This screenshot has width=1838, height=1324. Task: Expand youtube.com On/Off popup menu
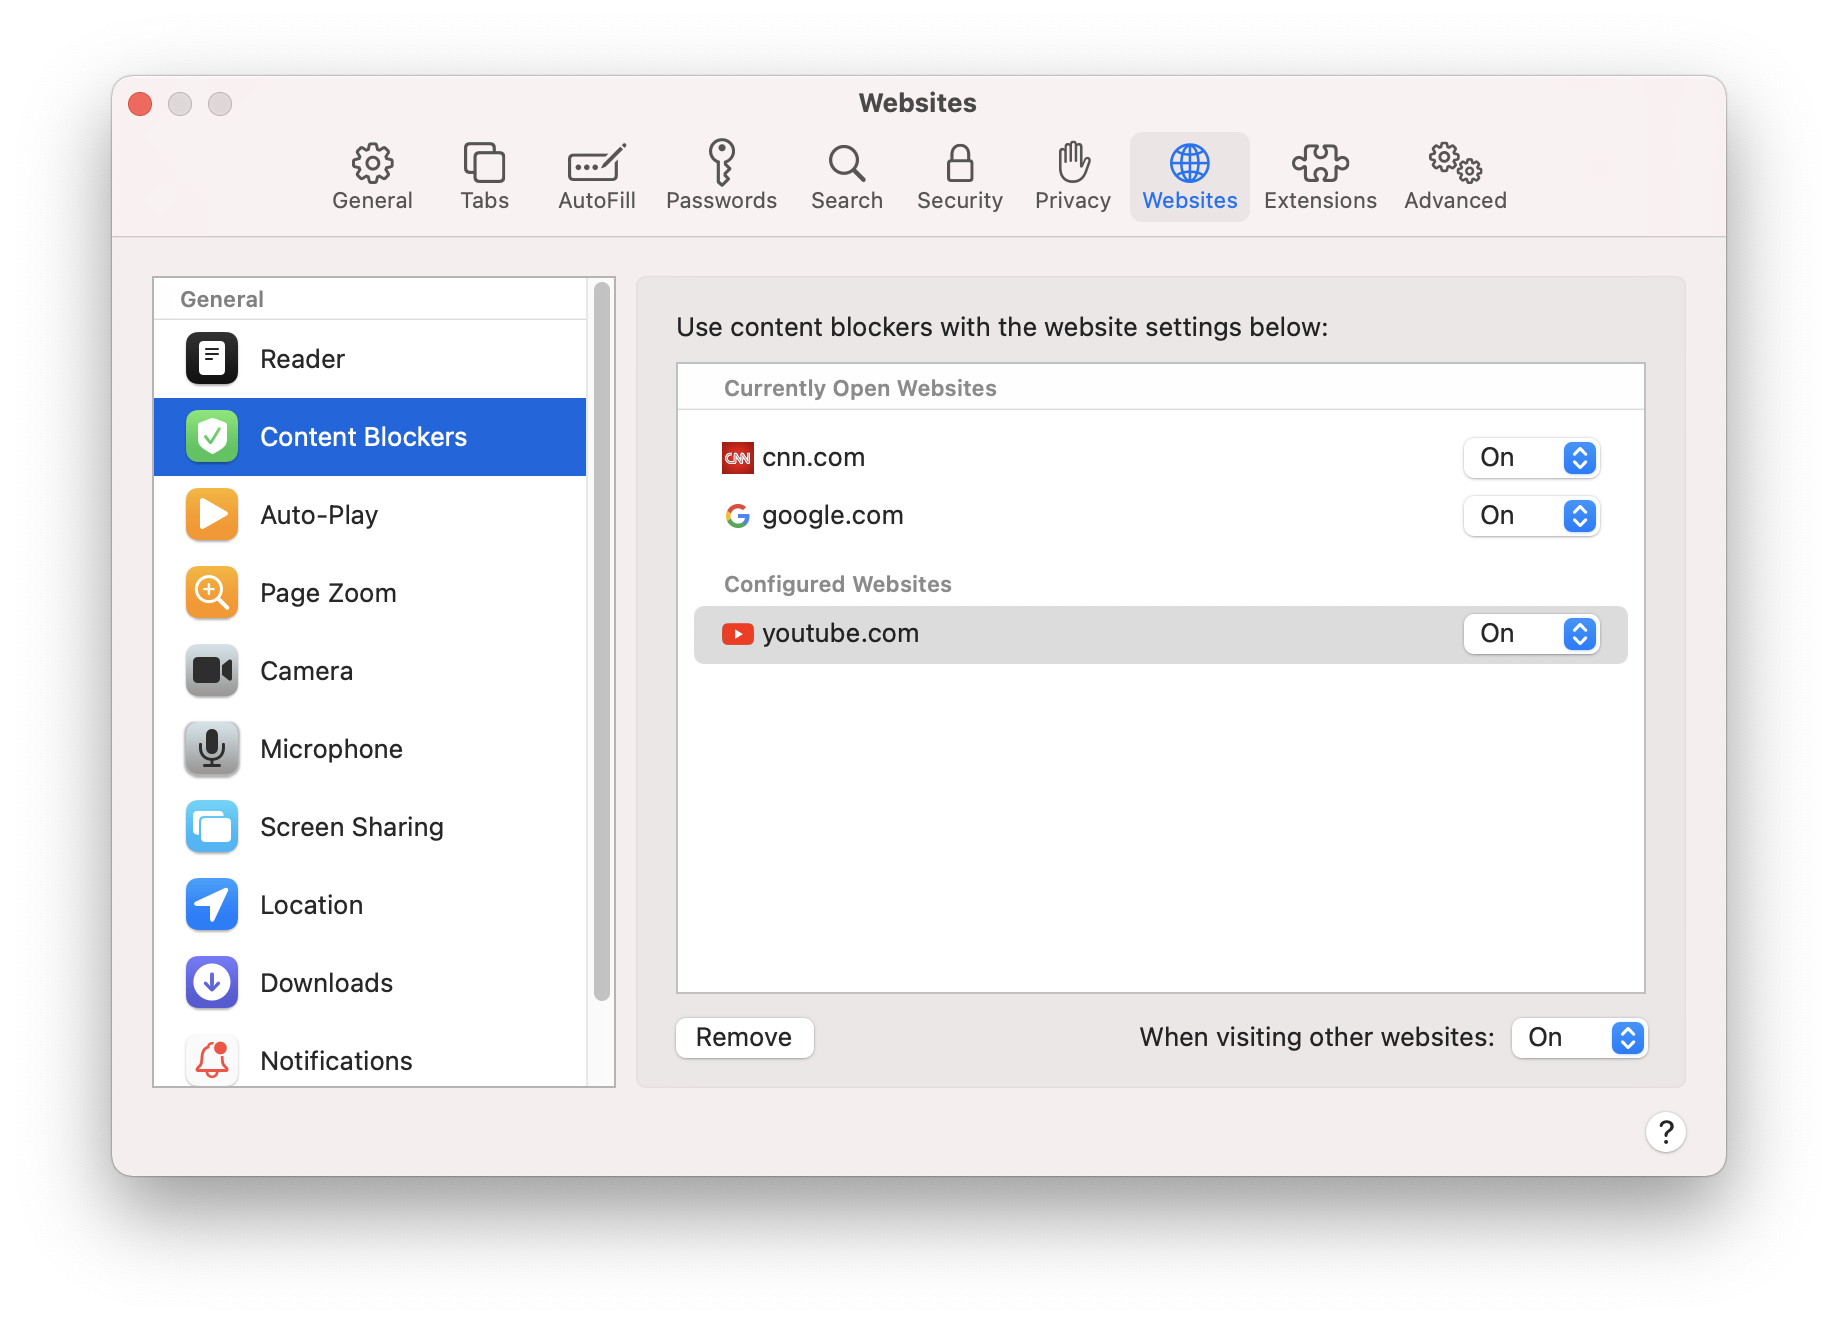click(1531, 634)
